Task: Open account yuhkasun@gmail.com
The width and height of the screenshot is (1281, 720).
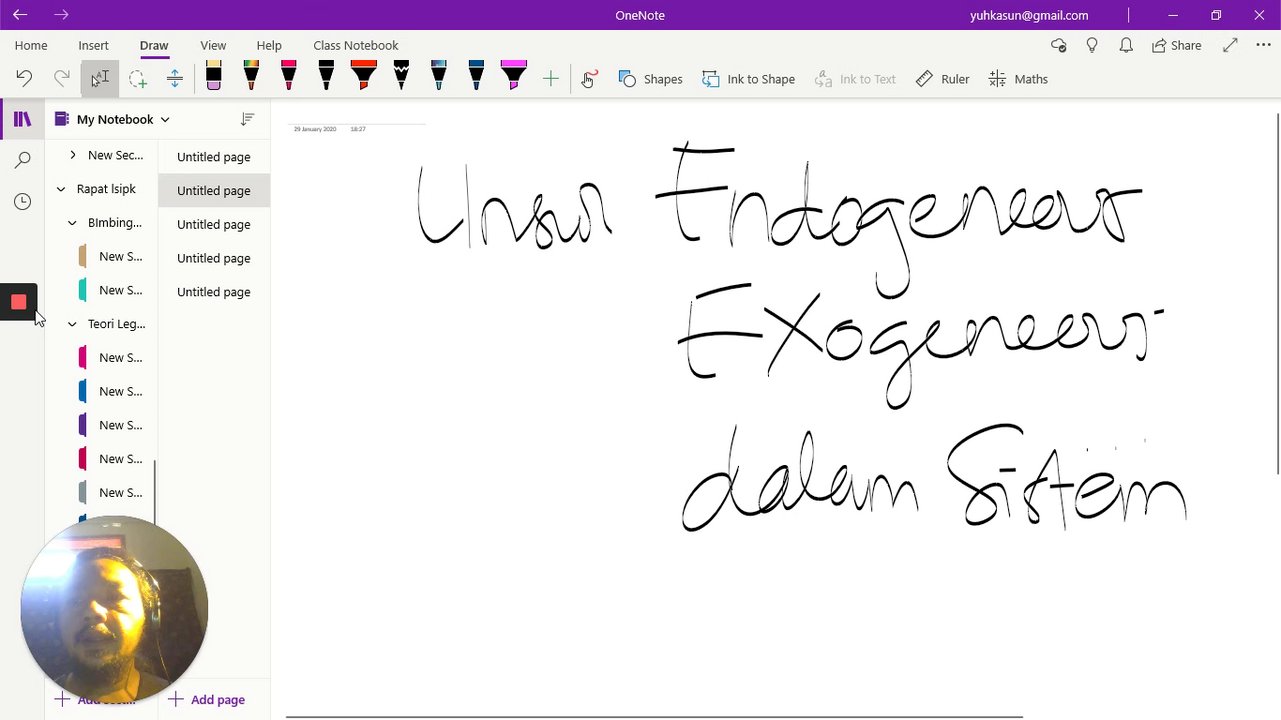Action: click(x=1029, y=15)
